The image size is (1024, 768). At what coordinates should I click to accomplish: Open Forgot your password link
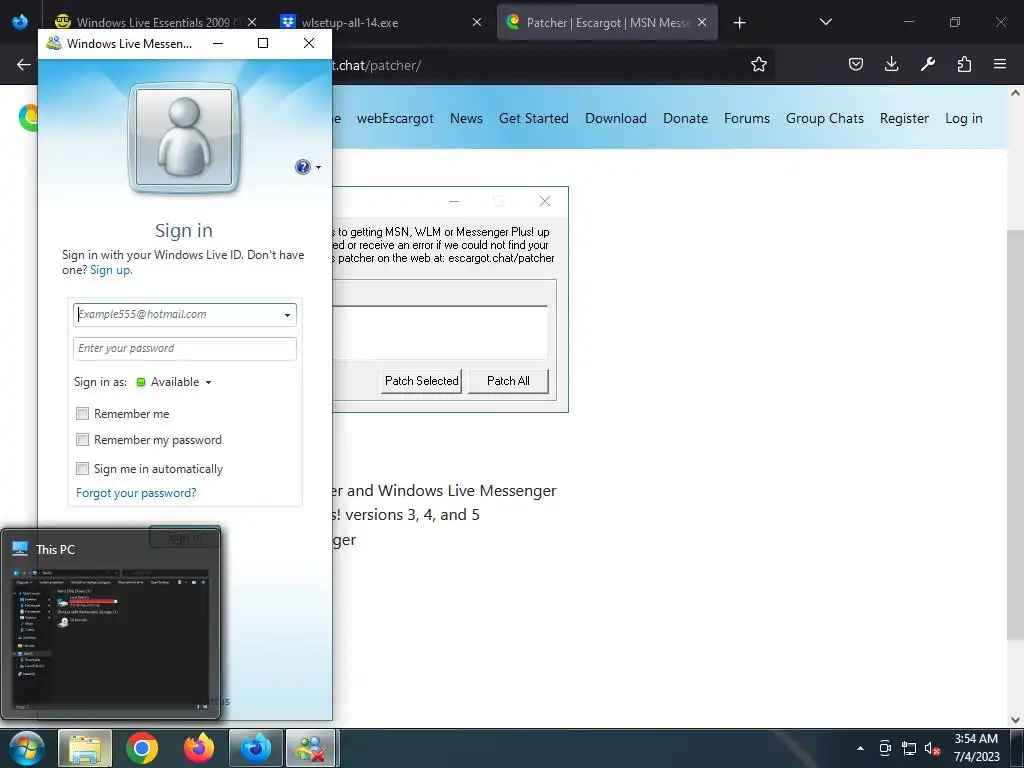point(136,493)
